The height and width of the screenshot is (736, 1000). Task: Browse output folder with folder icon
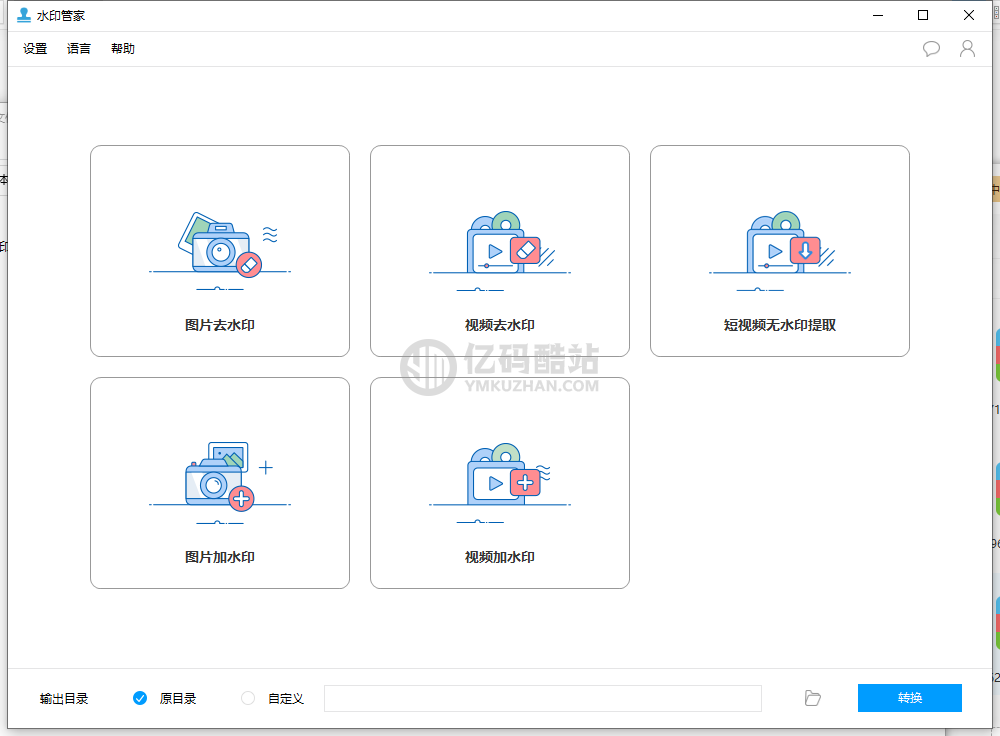pyautogui.click(x=813, y=698)
